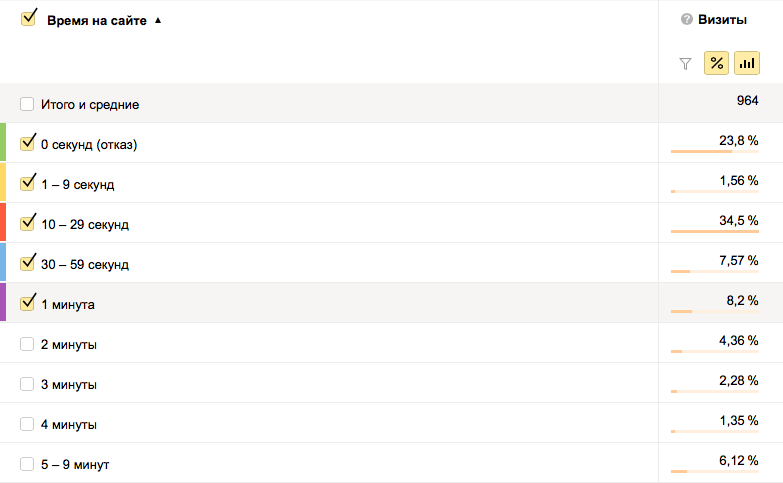Click the green swatch of the 0 секунд row
The height and width of the screenshot is (483, 783).
tap(3, 142)
